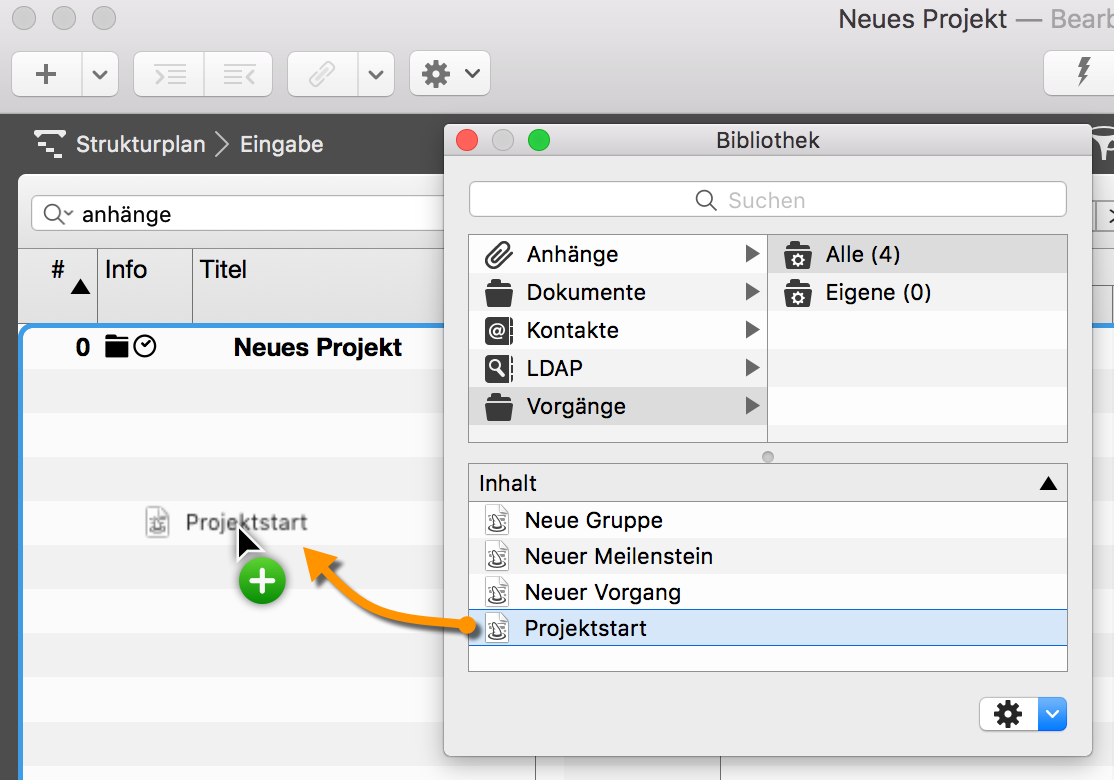Select Dokumente in the library list
The height and width of the screenshot is (780, 1114).
pyautogui.click(x=585, y=293)
